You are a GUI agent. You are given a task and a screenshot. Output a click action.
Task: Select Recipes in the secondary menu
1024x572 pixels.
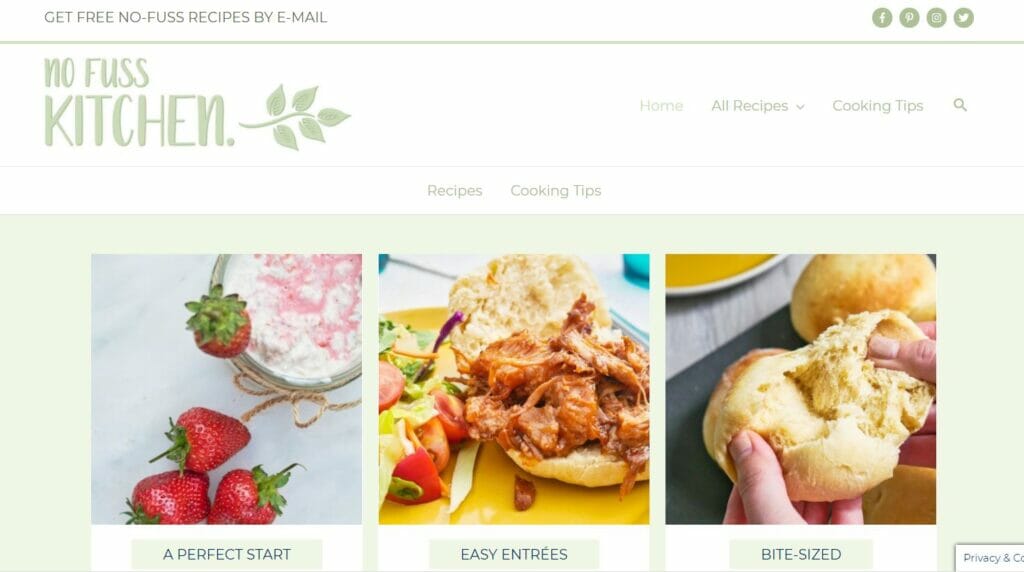click(455, 191)
